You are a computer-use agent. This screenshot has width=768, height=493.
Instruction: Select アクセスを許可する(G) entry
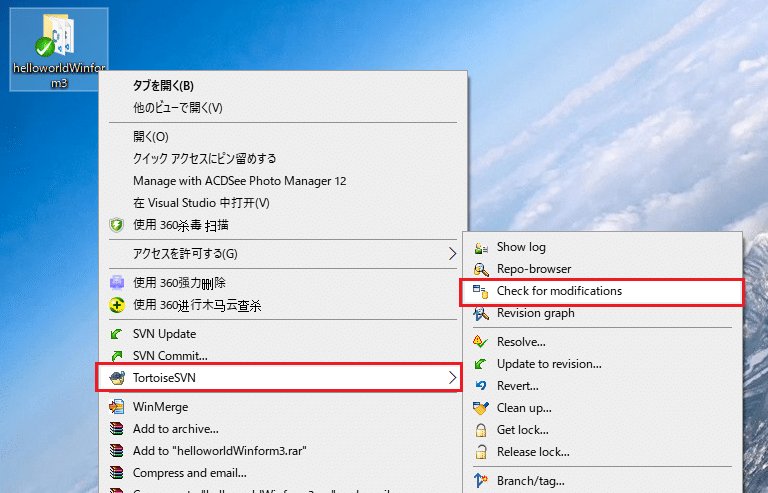click(x=283, y=254)
